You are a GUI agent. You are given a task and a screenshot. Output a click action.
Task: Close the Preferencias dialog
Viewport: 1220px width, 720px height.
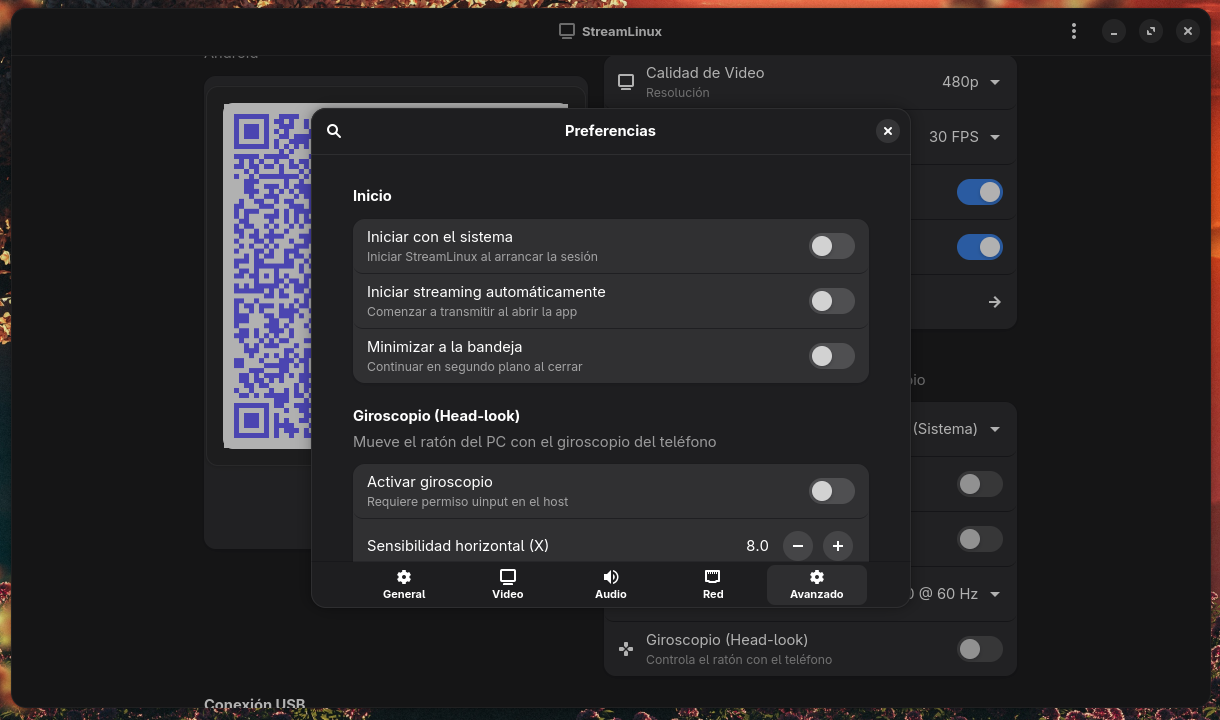click(x=887, y=131)
